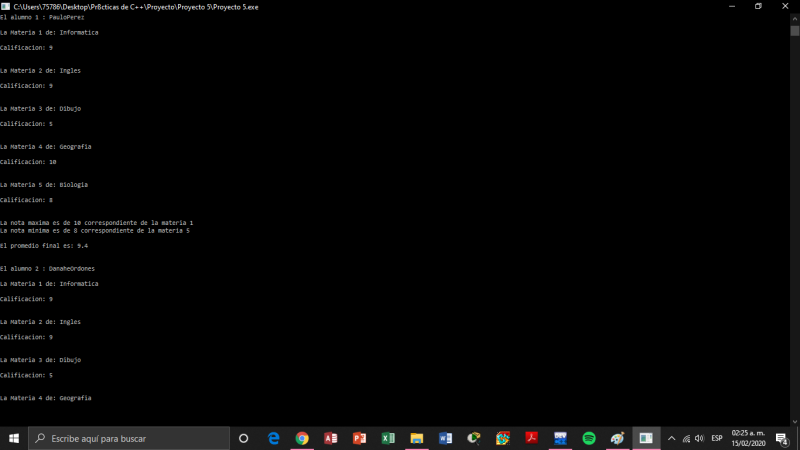Open Spotify from the taskbar
Viewport: 800px width, 450px height.
click(589, 438)
